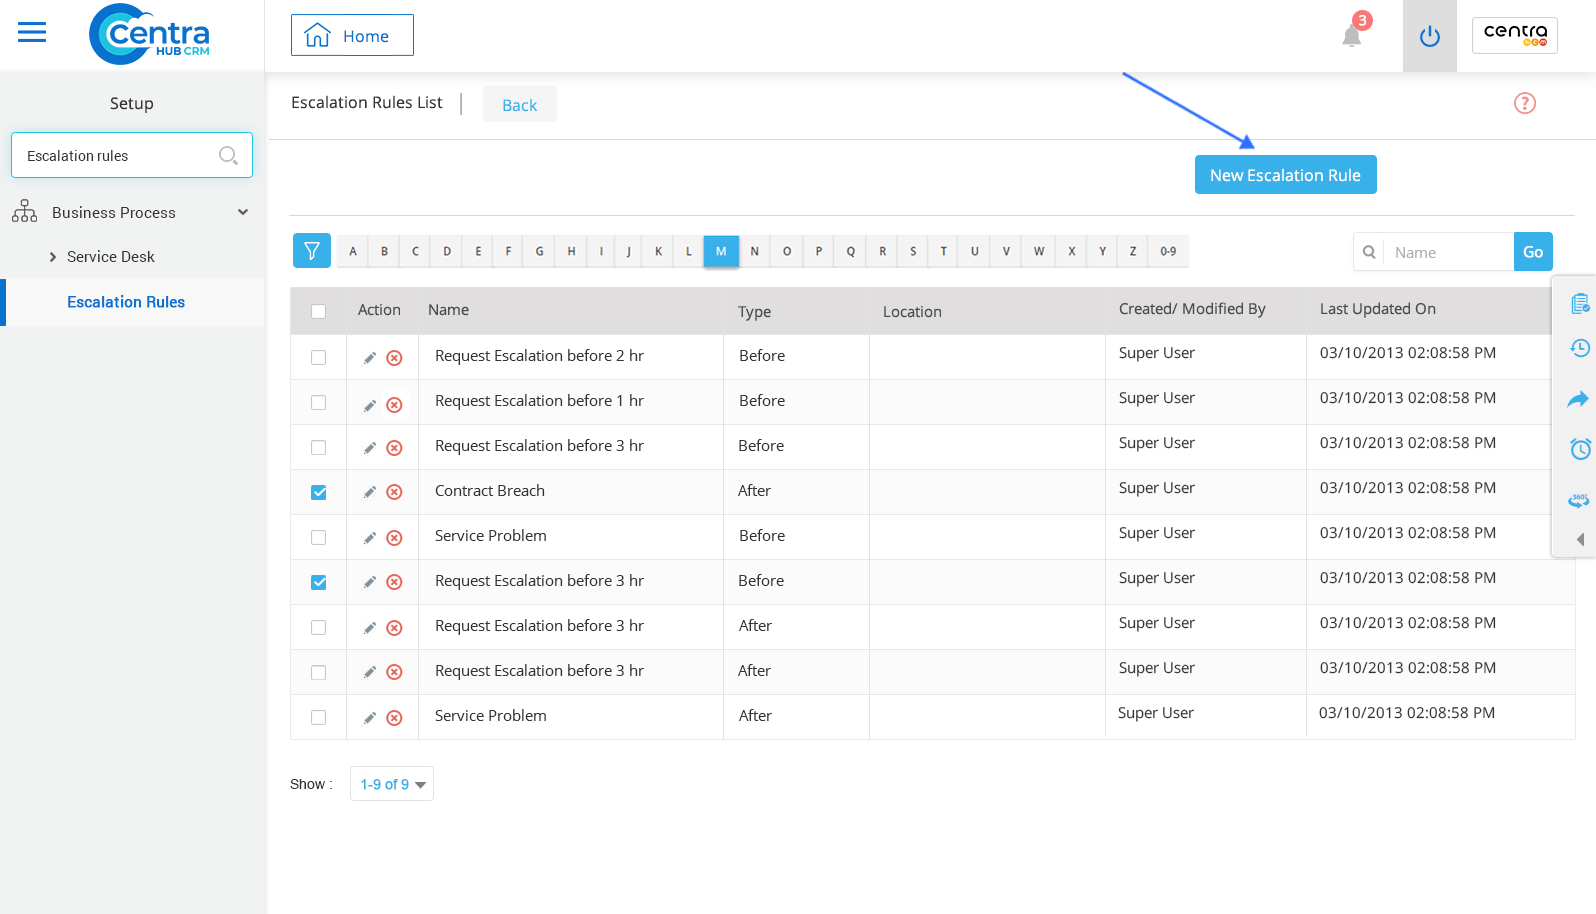Delete the first Request Escalation before 2 hr rule
Viewport: 1596px width, 914px height.
(x=395, y=358)
